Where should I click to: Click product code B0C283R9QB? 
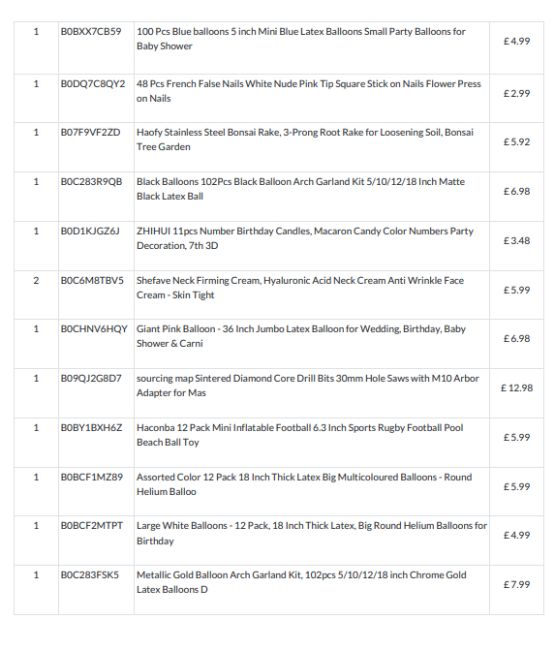91,182
